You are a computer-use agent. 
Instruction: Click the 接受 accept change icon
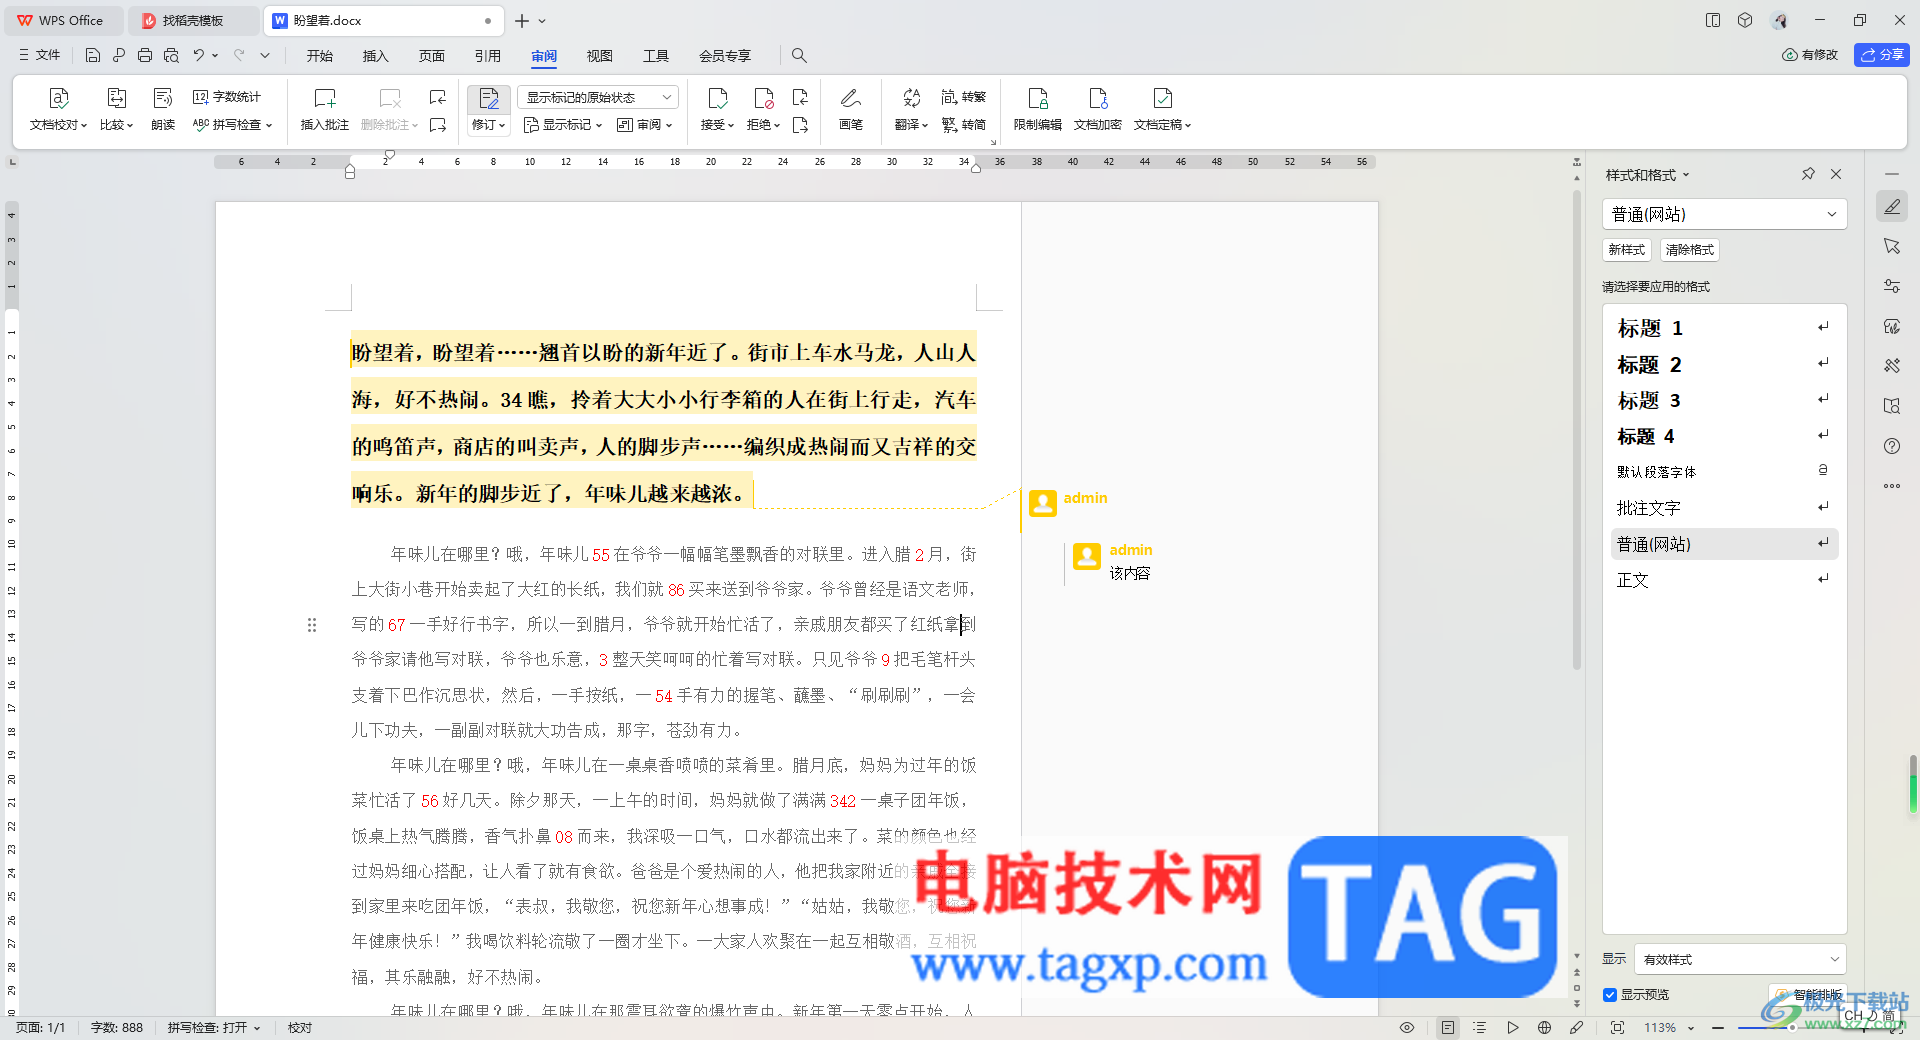[717, 98]
